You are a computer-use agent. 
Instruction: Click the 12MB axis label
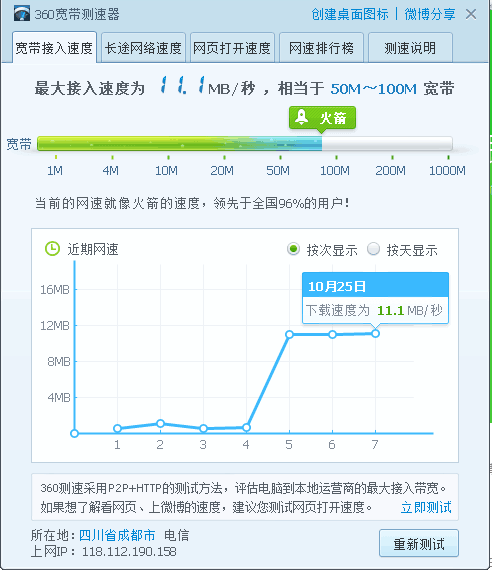click(x=55, y=325)
